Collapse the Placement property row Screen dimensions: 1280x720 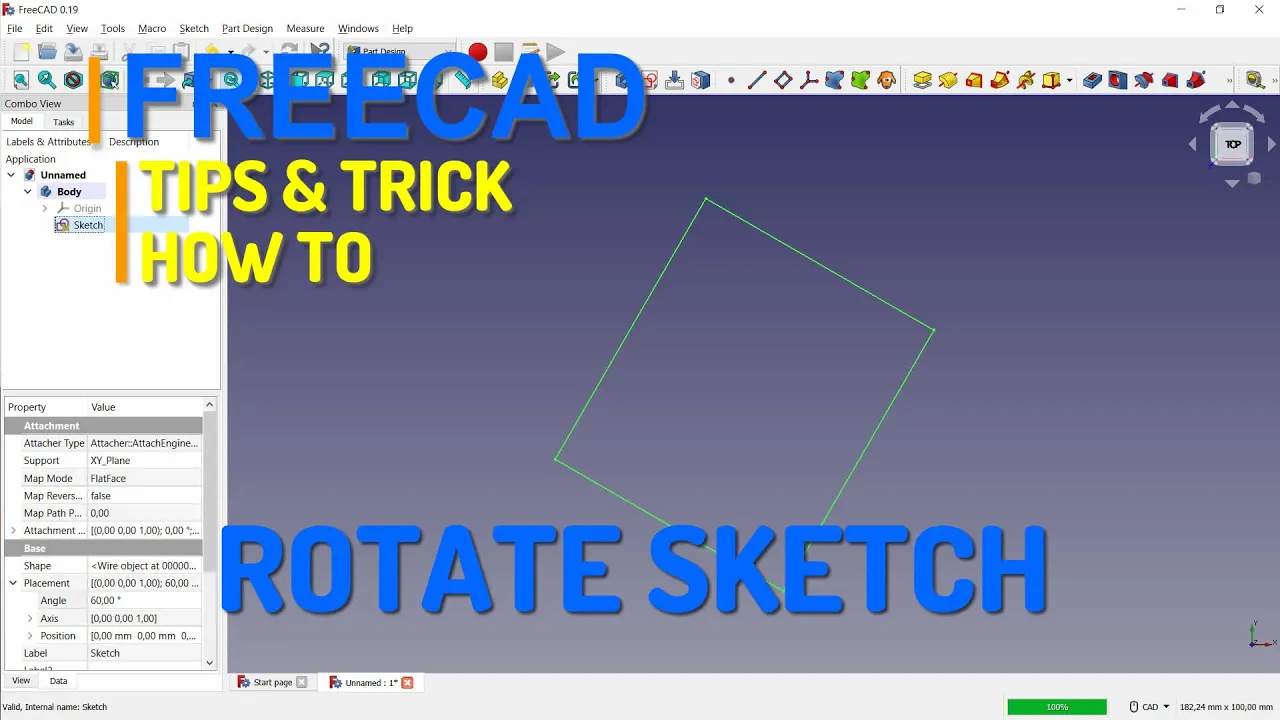13,583
